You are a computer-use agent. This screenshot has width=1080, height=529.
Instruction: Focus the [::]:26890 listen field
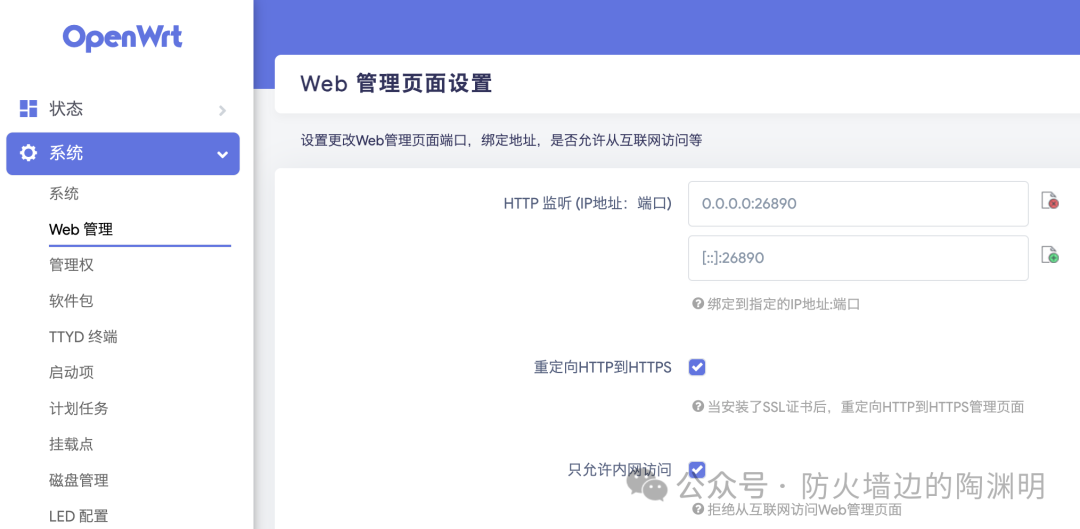click(x=858, y=258)
